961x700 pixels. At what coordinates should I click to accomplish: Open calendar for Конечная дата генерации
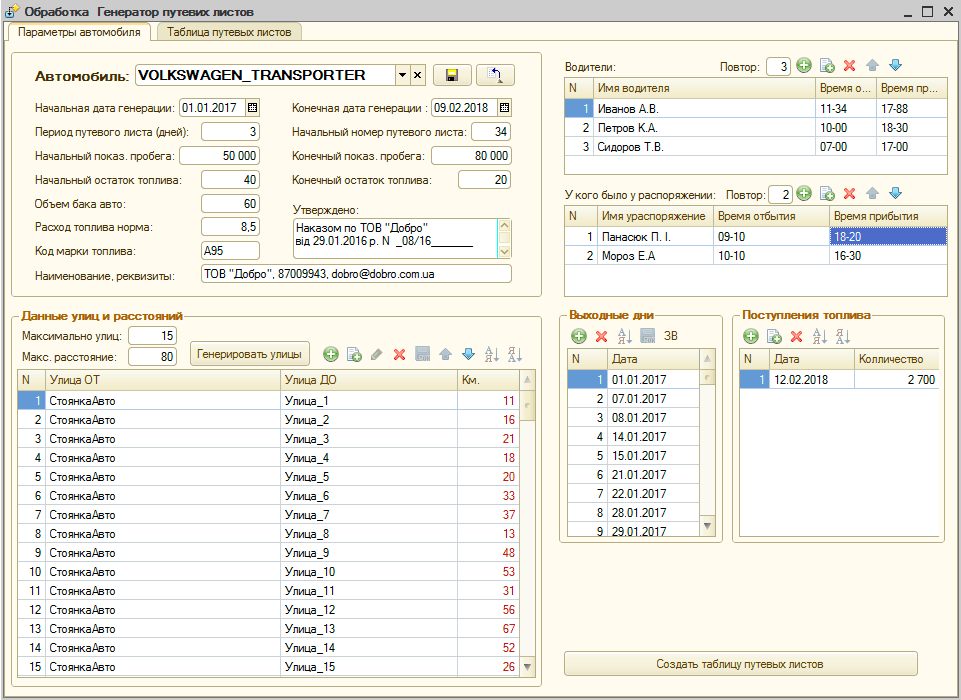click(x=504, y=108)
